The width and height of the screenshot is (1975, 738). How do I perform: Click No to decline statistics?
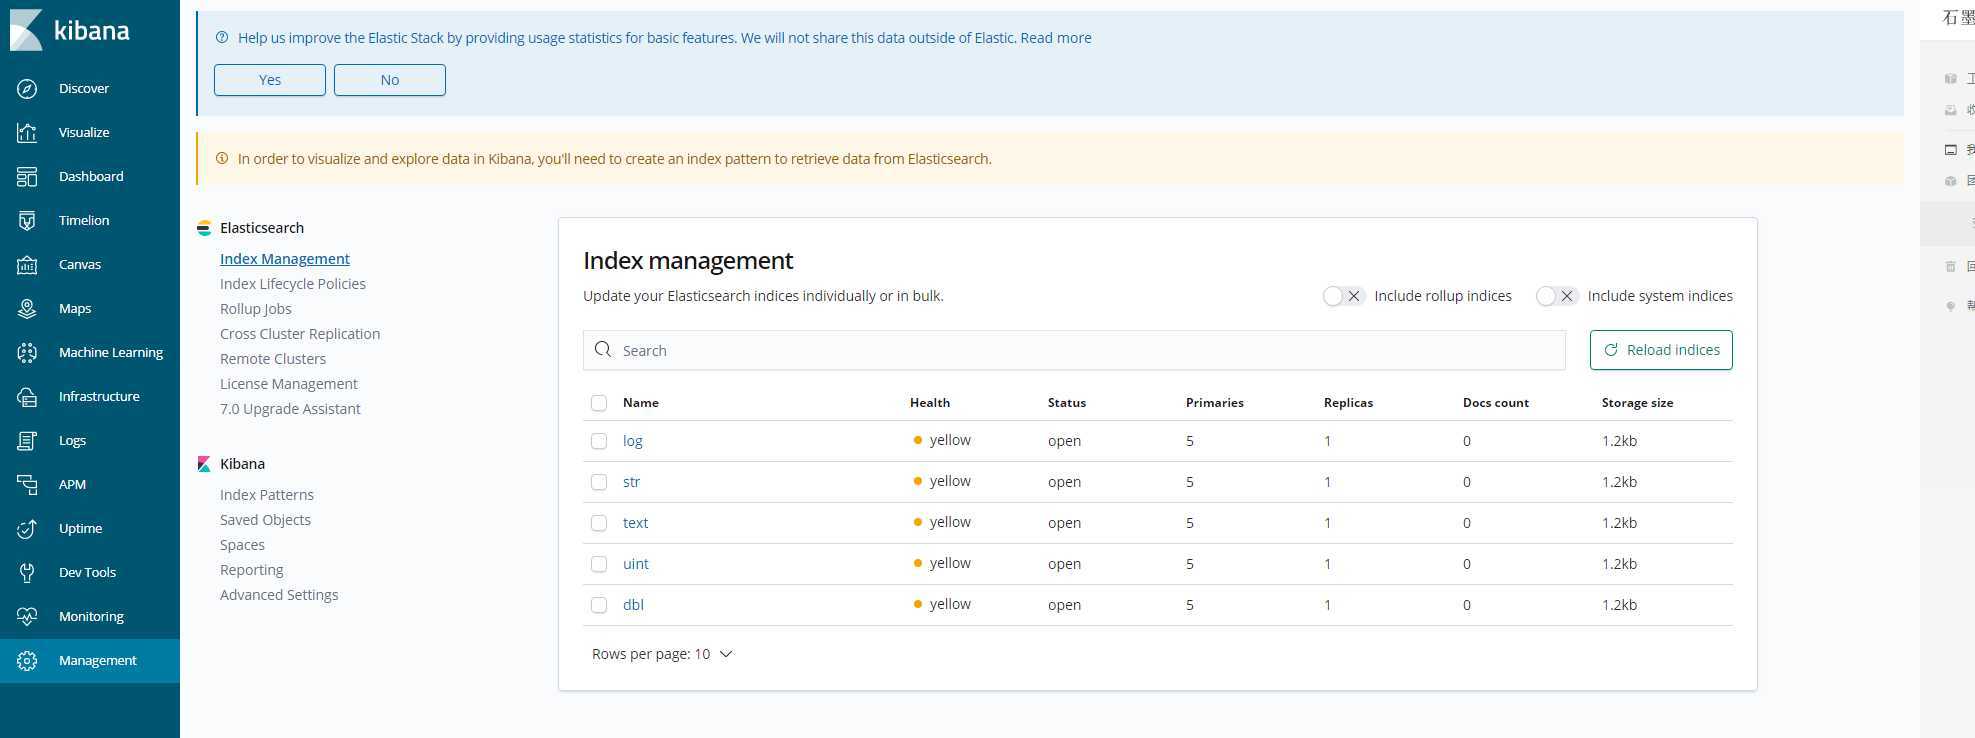(390, 80)
